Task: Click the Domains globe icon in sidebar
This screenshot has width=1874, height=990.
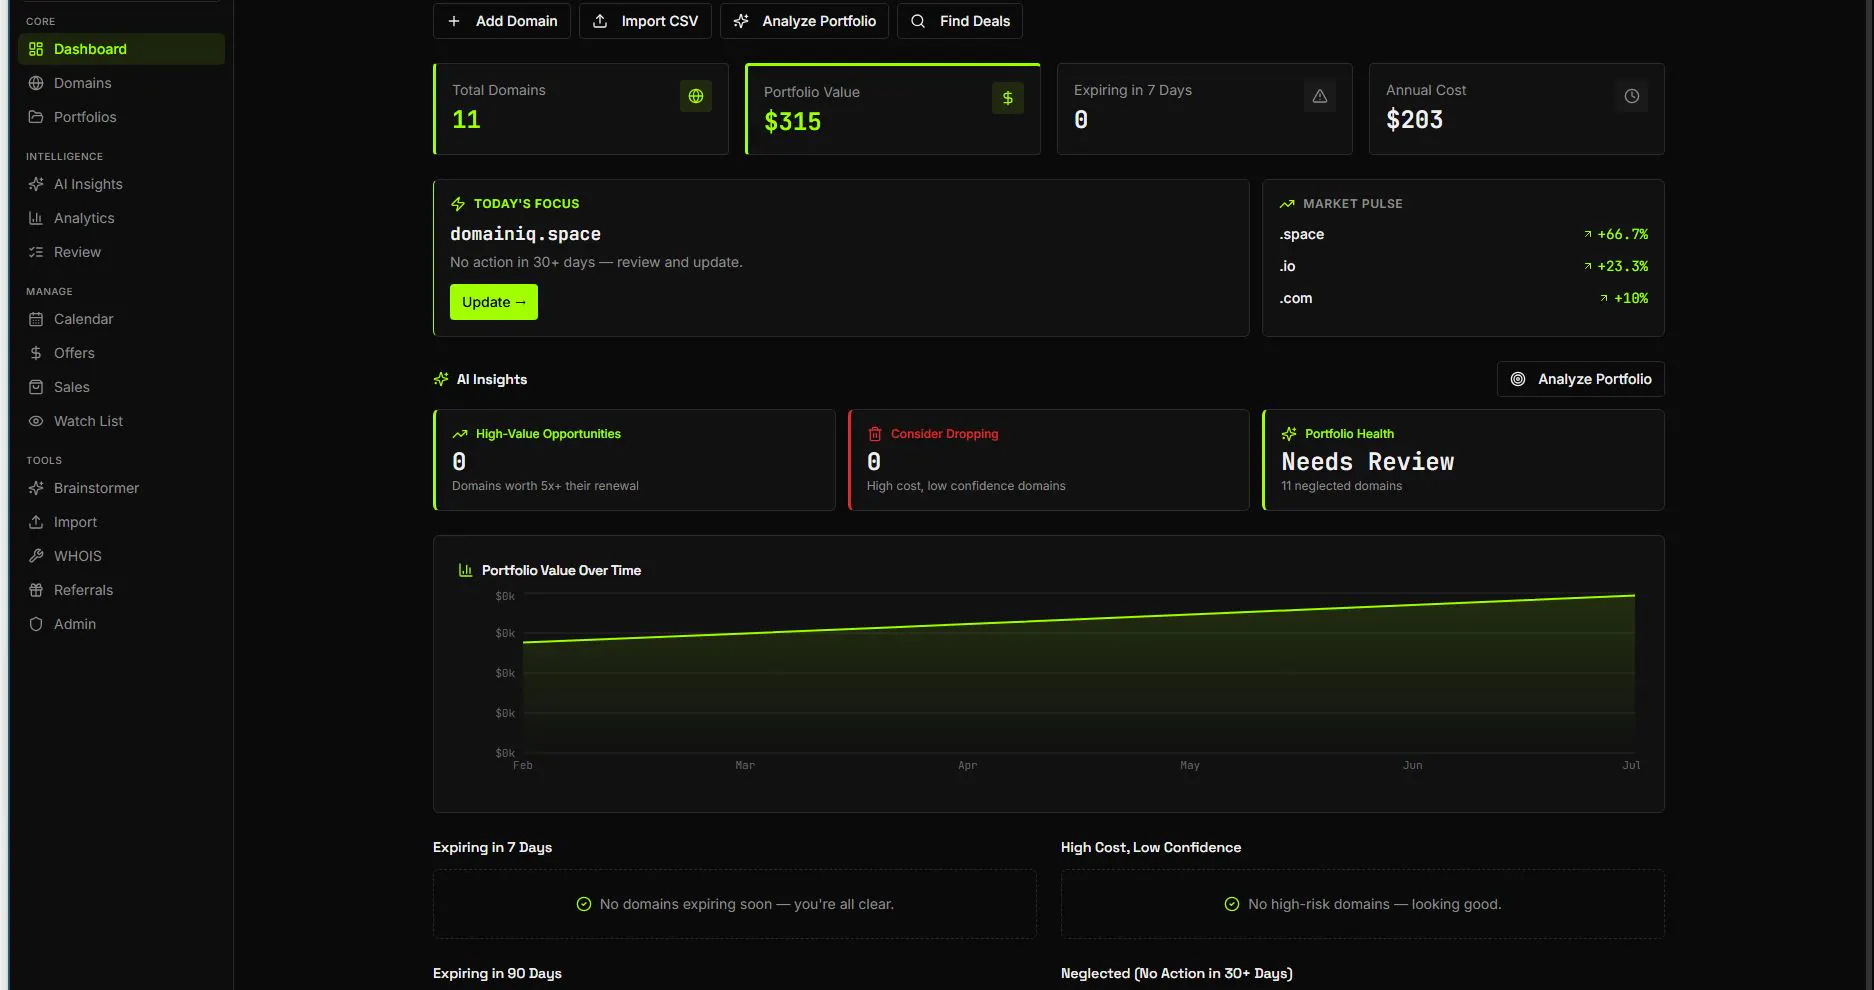Action: click(x=36, y=83)
